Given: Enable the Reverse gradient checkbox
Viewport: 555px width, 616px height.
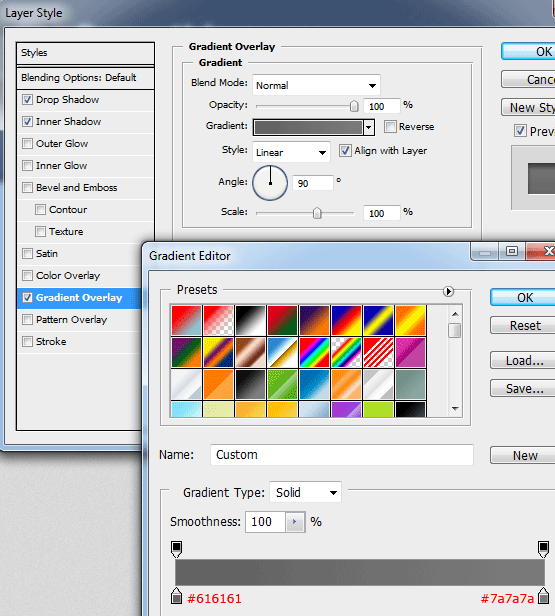Looking at the screenshot, I should coord(390,126).
